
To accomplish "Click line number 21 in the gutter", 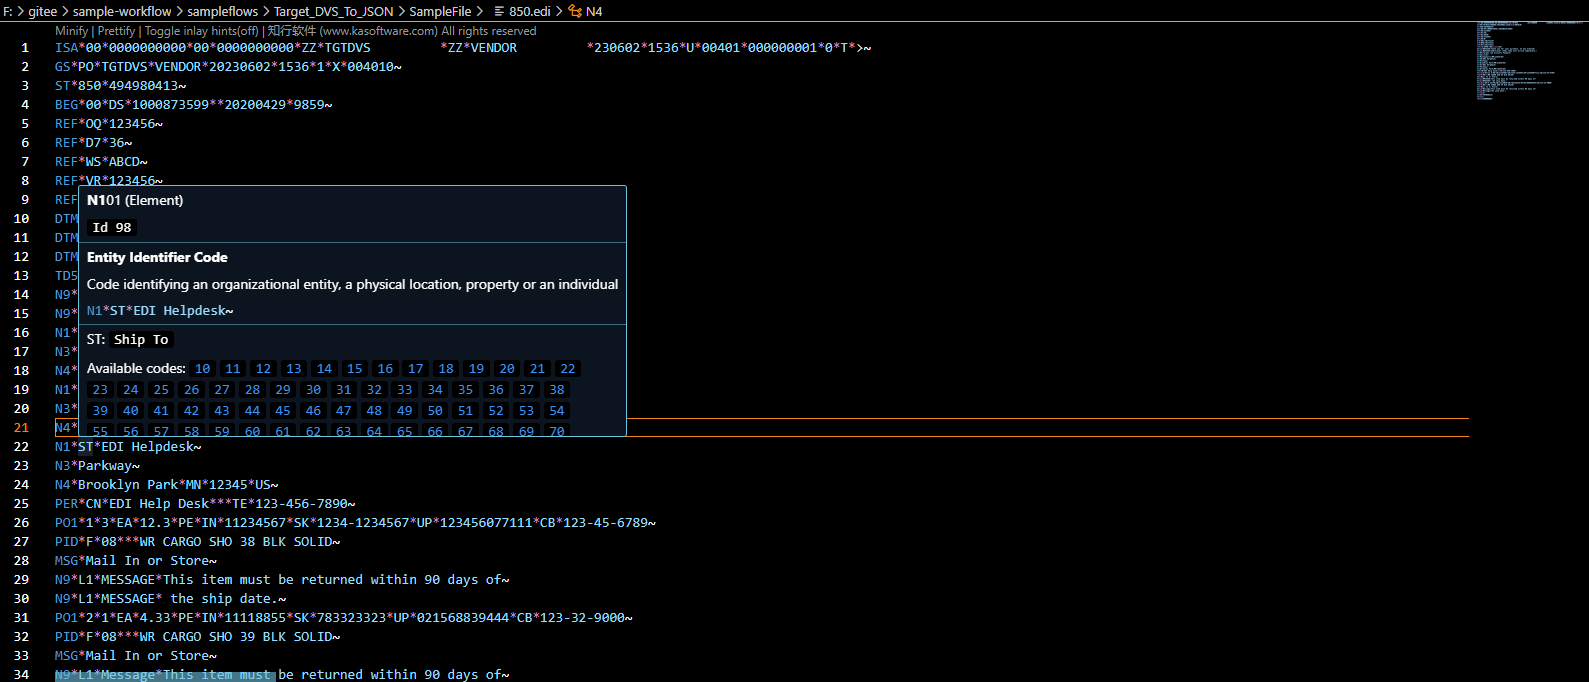I will [21, 428].
